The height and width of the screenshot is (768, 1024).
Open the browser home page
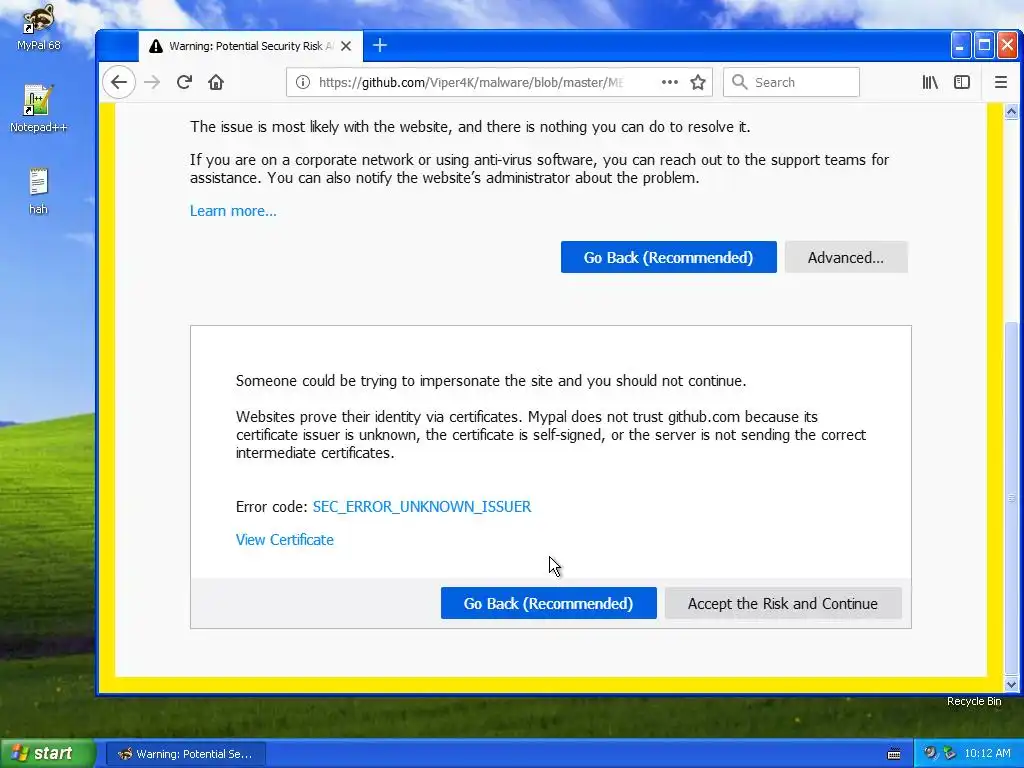coord(216,82)
